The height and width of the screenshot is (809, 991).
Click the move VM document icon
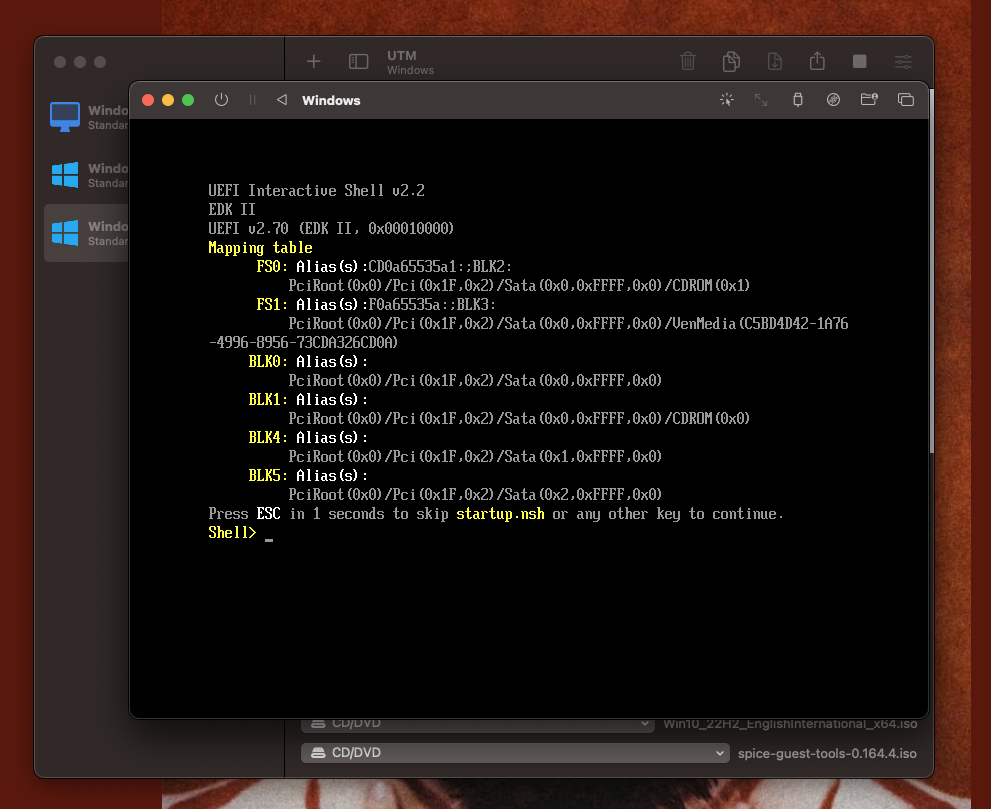point(774,61)
